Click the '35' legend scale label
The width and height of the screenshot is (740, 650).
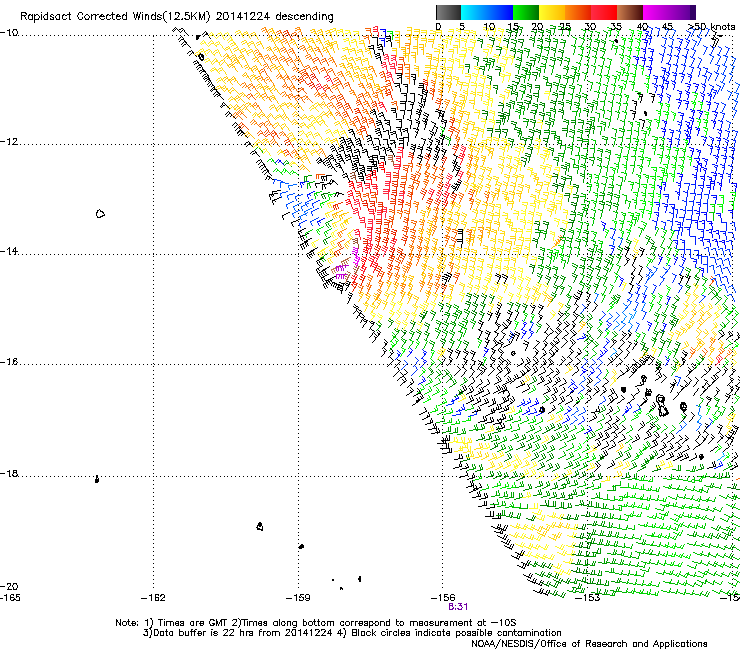[x=616, y=26]
